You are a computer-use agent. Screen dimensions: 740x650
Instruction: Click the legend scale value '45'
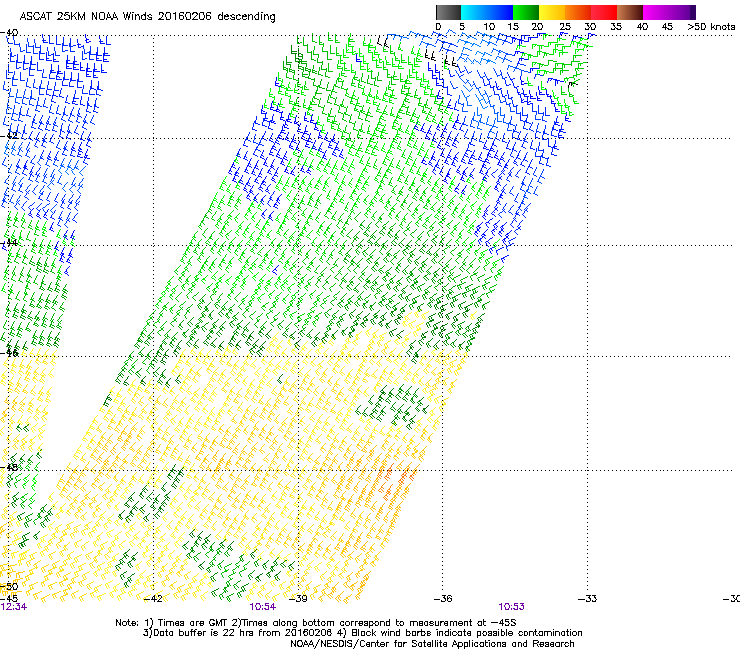pos(667,27)
